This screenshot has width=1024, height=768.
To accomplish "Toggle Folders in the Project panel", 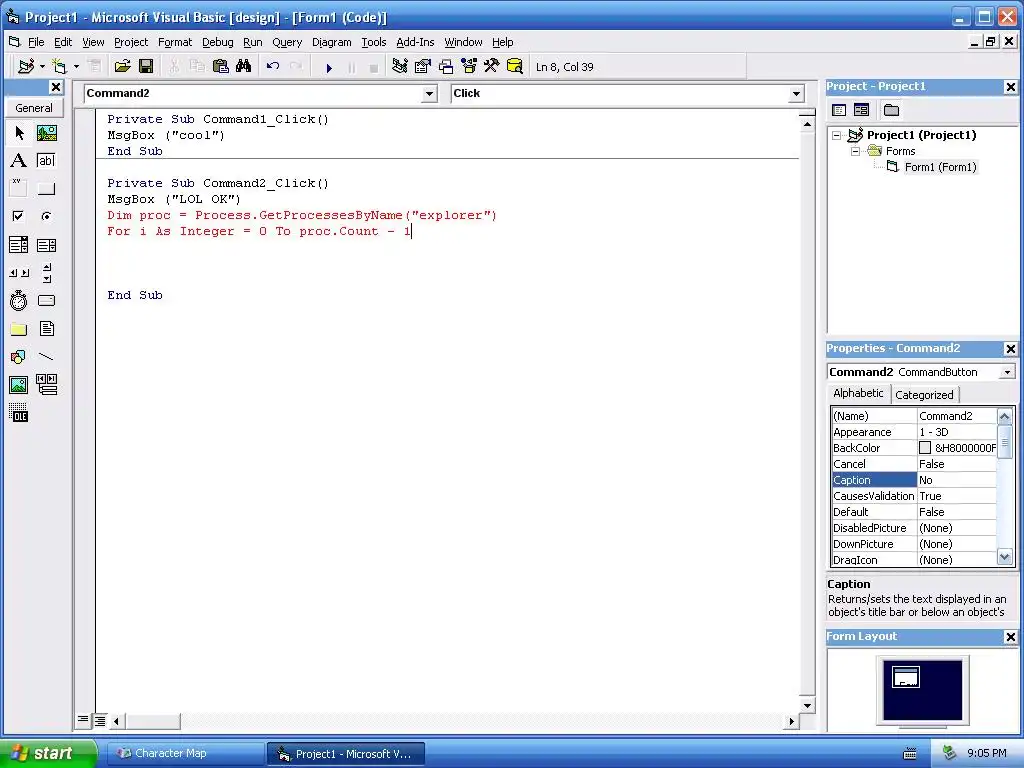I will click(891, 110).
